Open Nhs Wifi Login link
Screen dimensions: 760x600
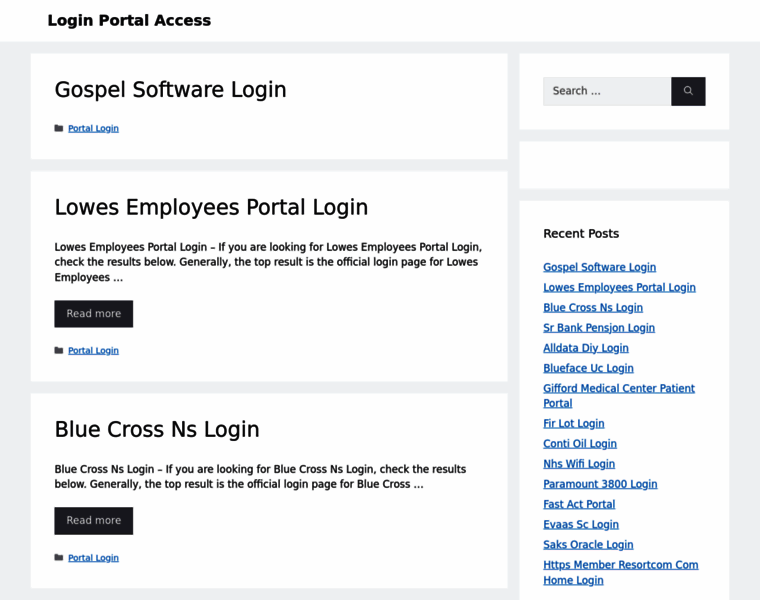579,464
